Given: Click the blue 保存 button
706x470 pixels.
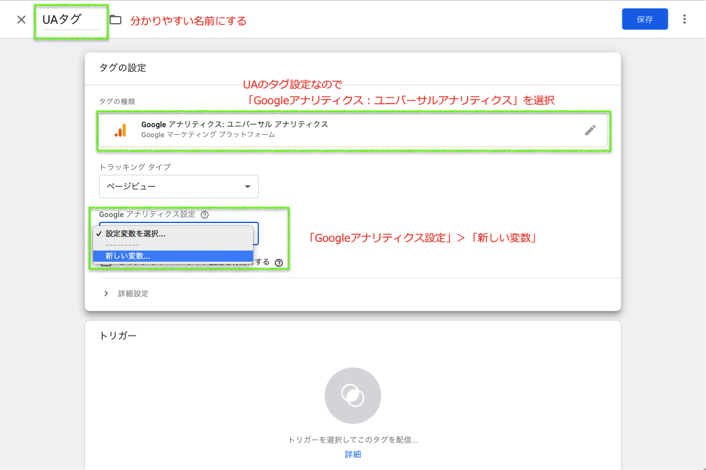Looking at the screenshot, I should click(x=645, y=19).
